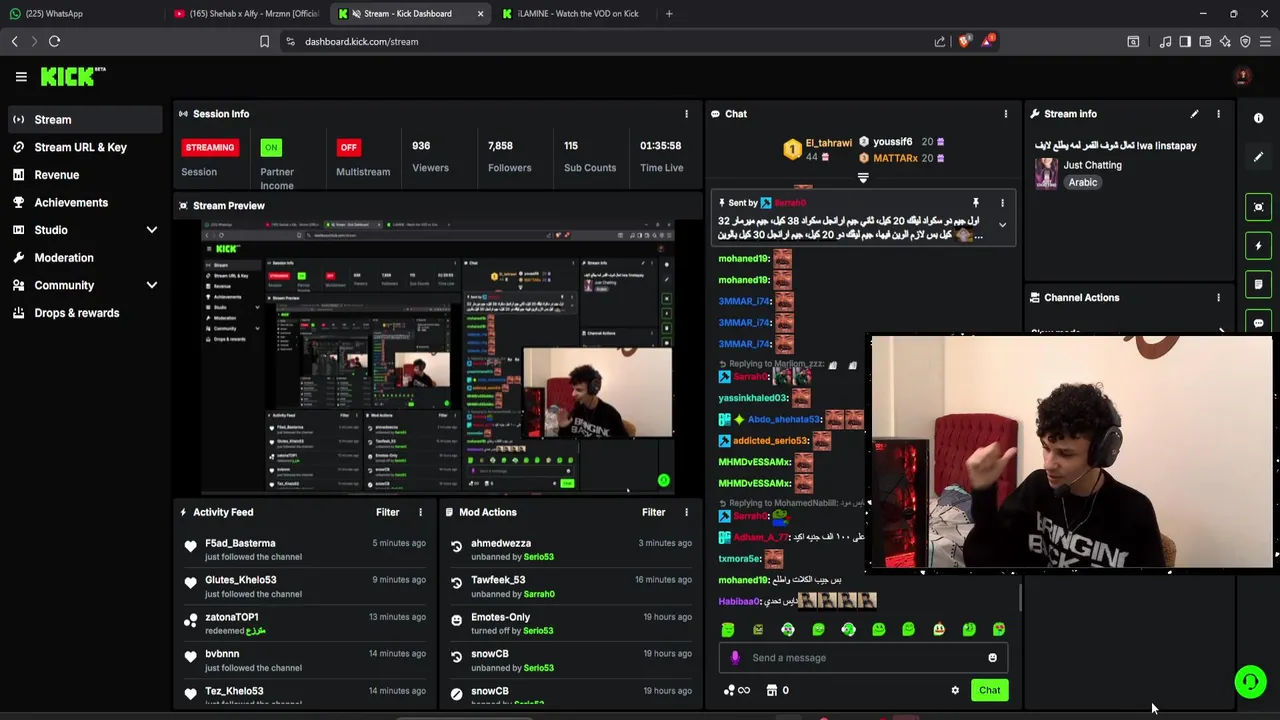1280x720 pixels.
Task: Click the Just Chatting category
Action: (x=1093, y=165)
